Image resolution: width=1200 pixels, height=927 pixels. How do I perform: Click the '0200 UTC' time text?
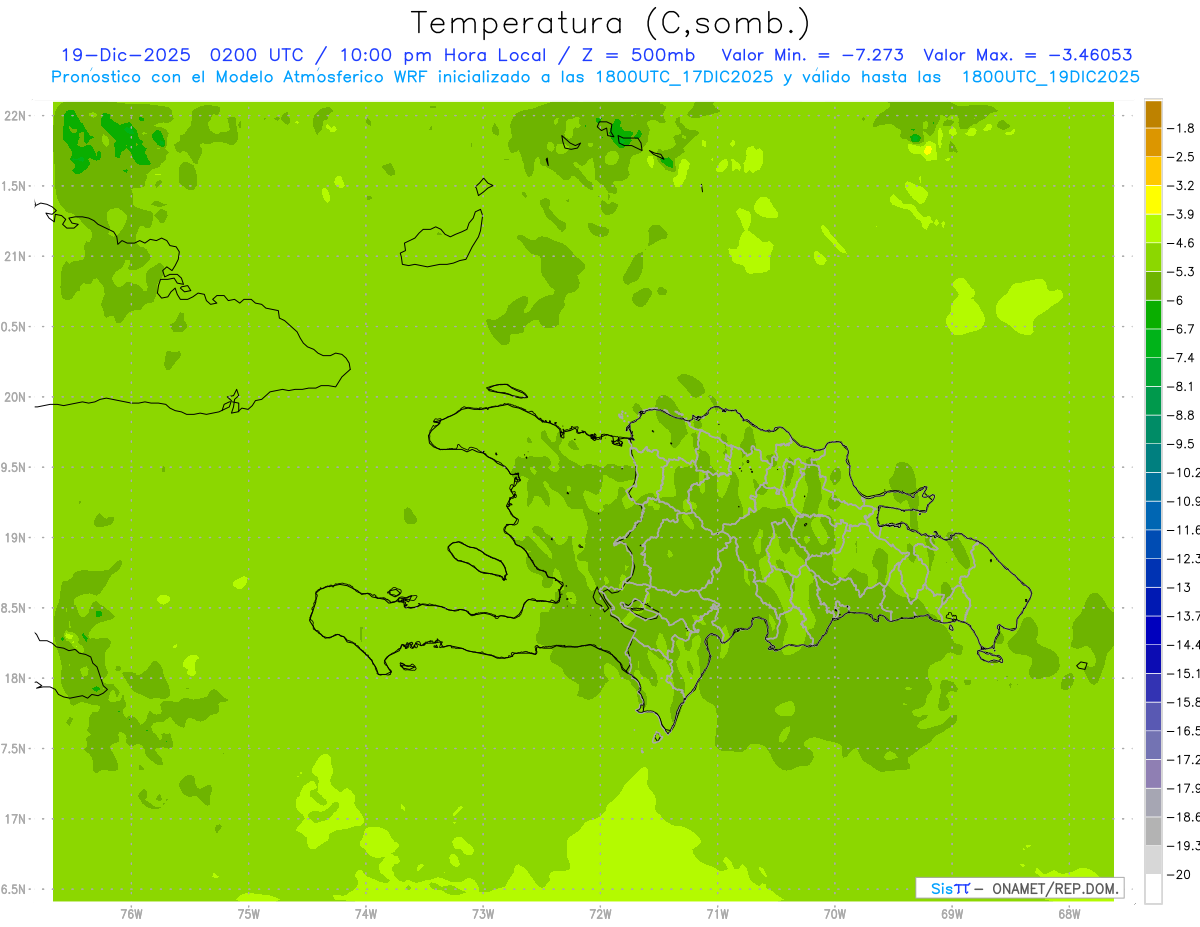257,55
